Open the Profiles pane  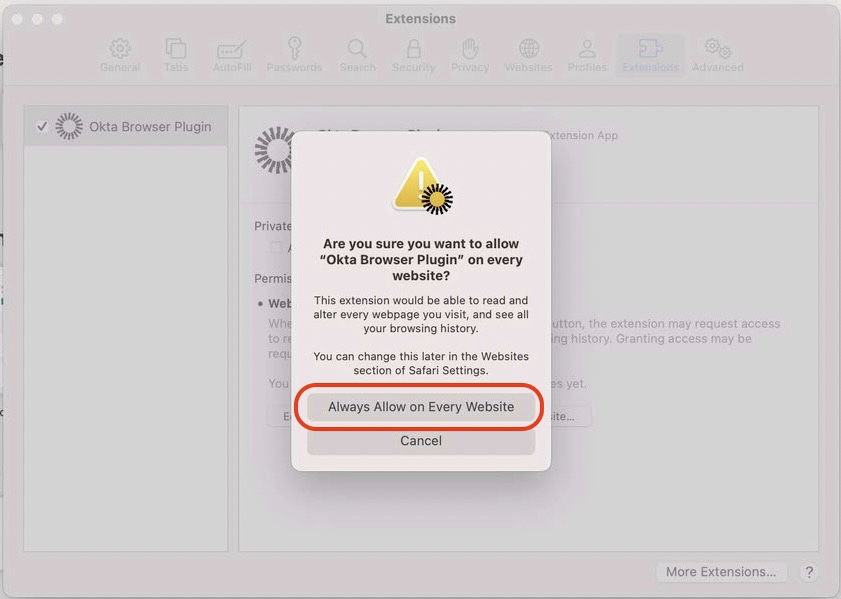587,55
